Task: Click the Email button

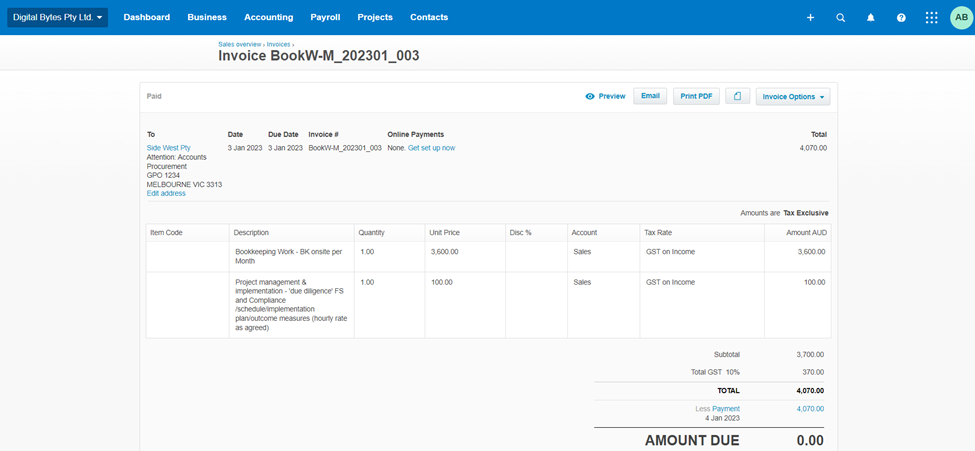Action: coord(650,96)
